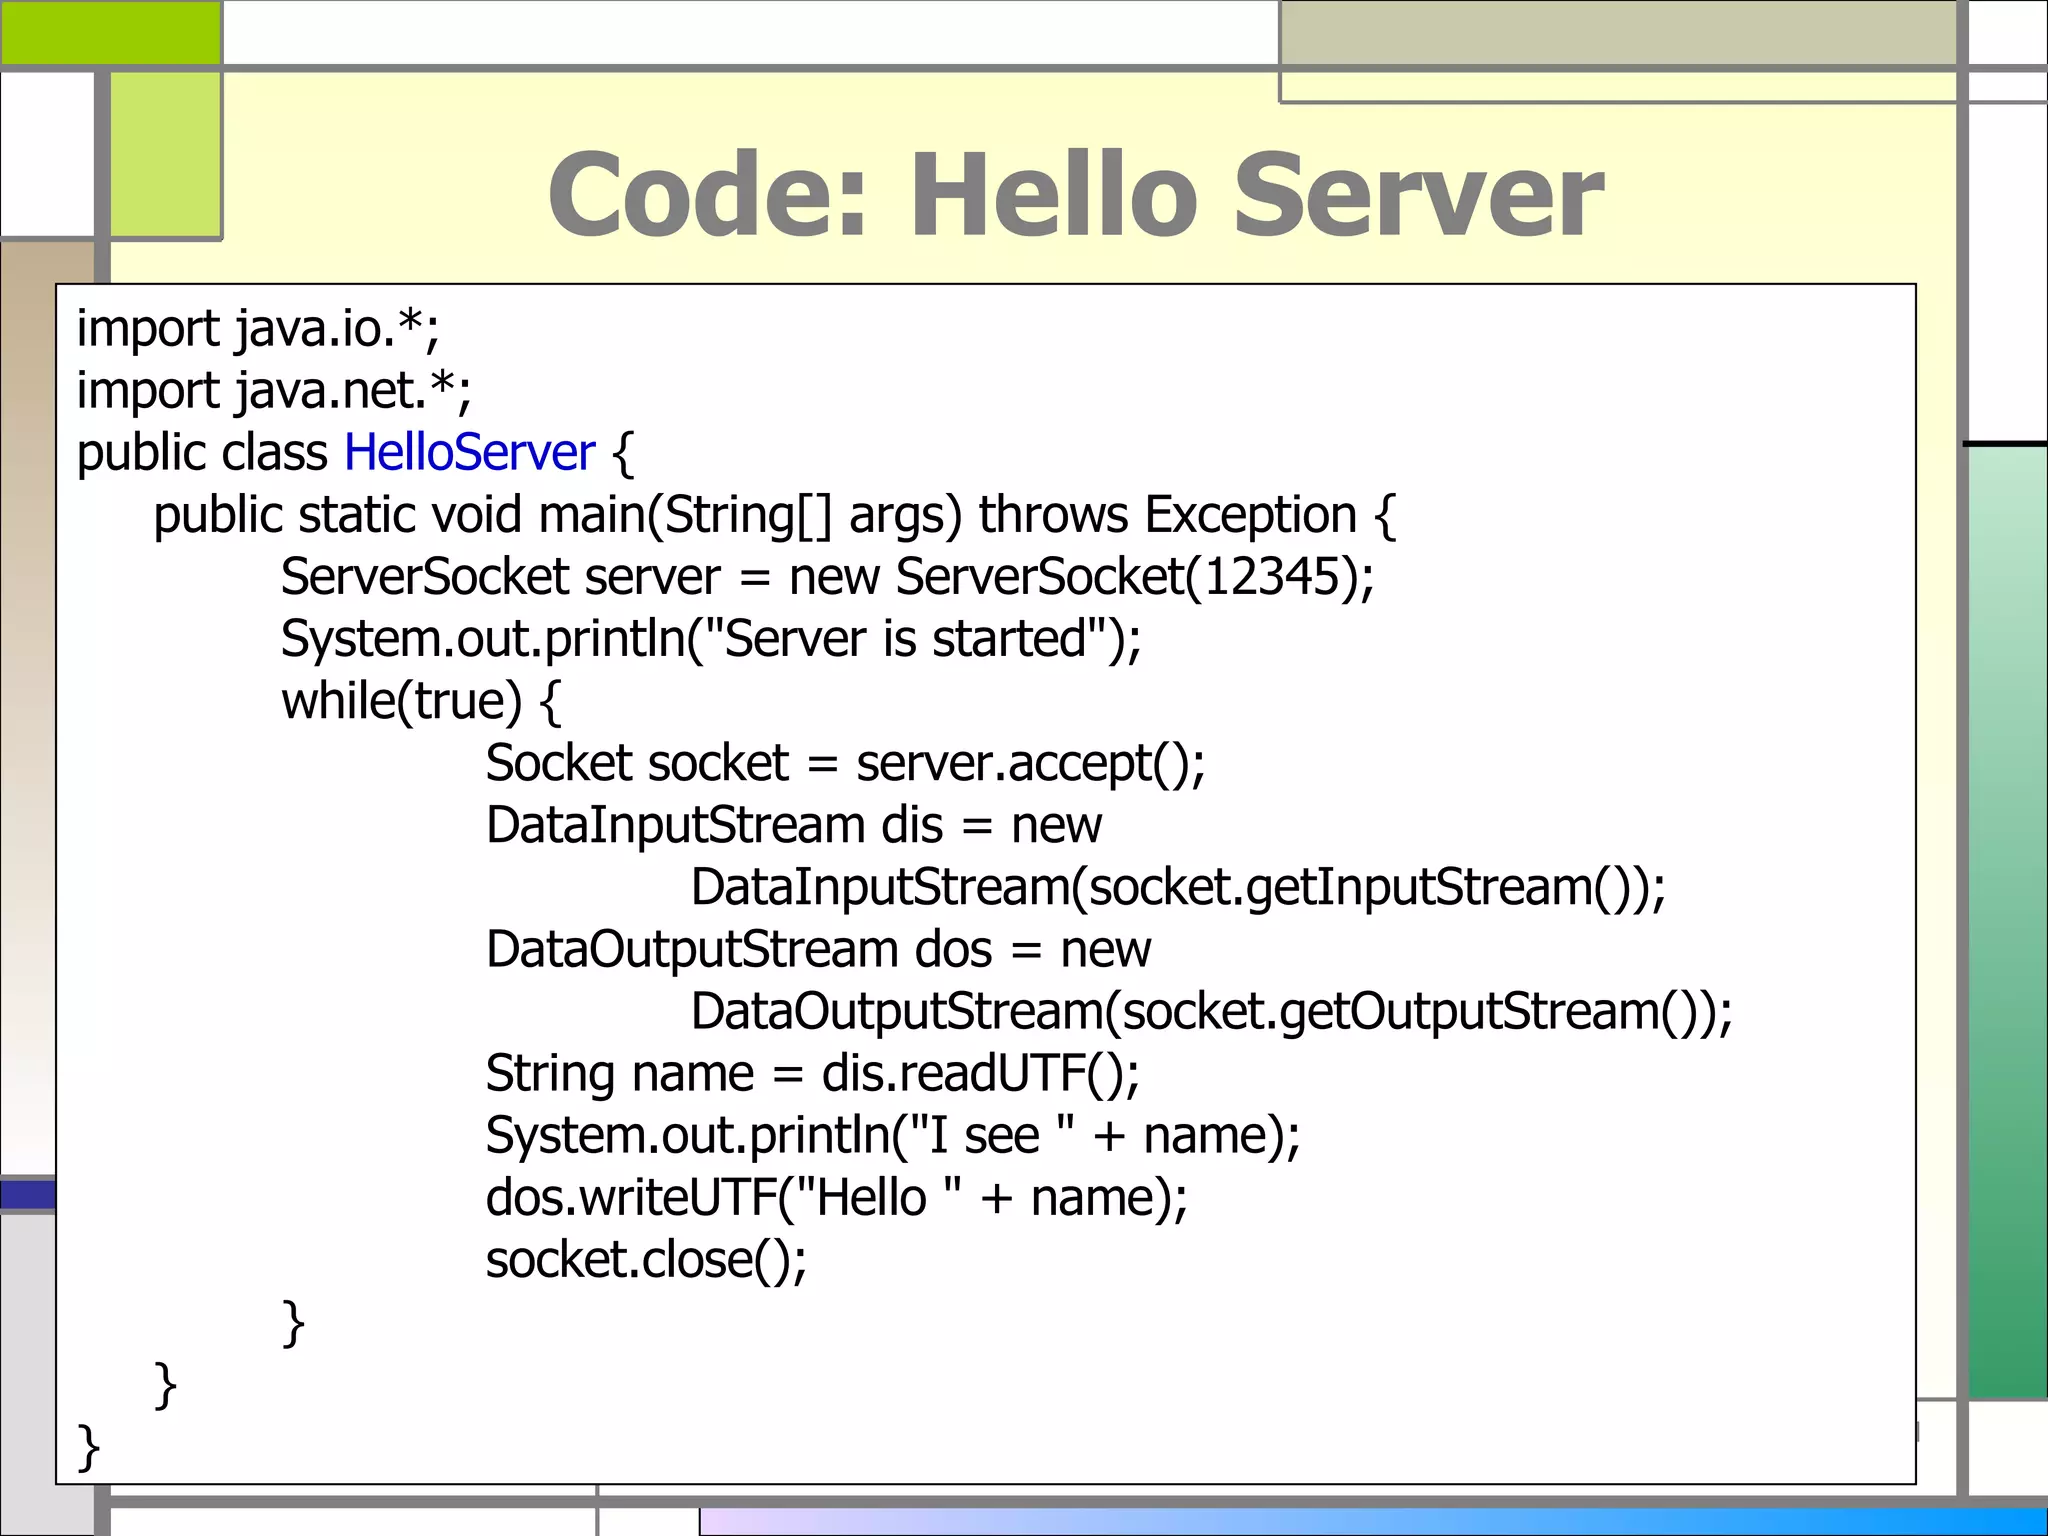This screenshot has width=2048, height=1536.
Task: Click the main method declaration line
Action: click(x=774, y=516)
